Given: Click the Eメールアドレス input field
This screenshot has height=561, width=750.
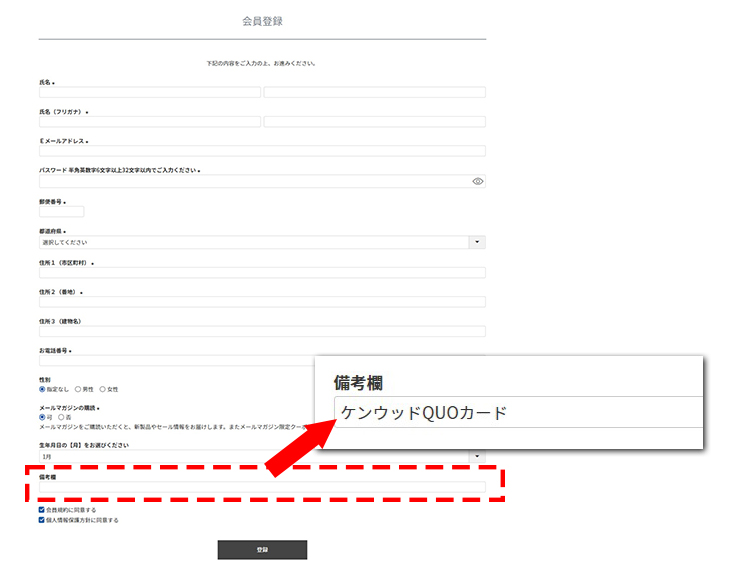Looking at the screenshot, I should (x=262, y=151).
